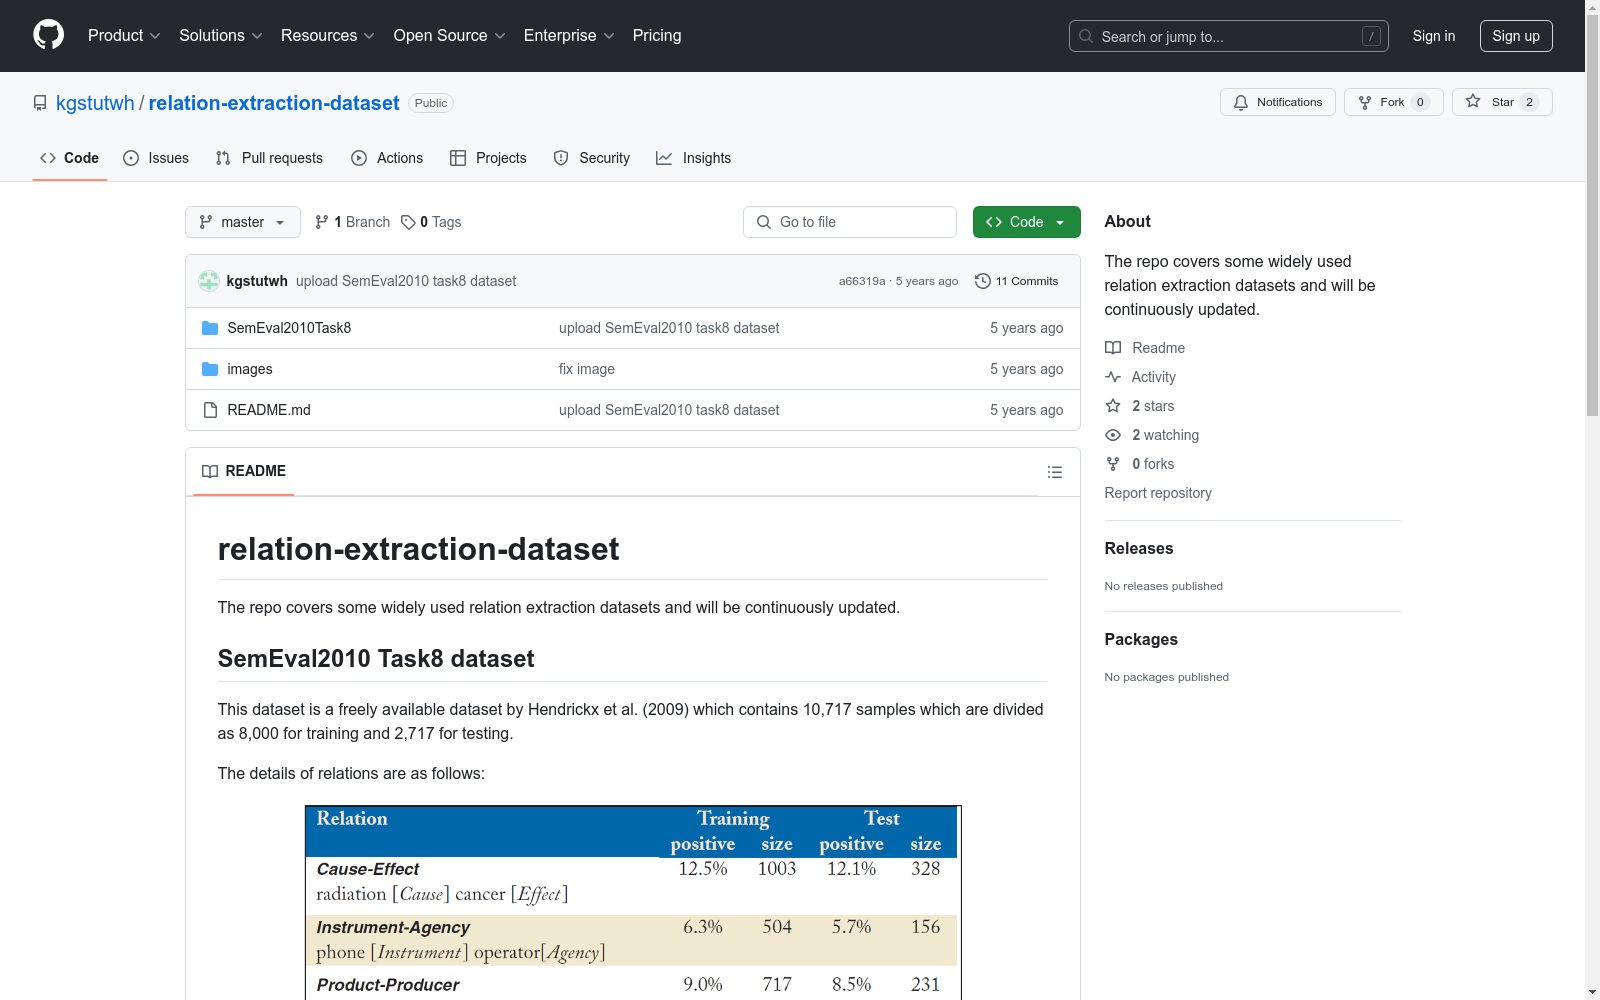Open the Issues tab
1600x1000 pixels.
(x=156, y=158)
